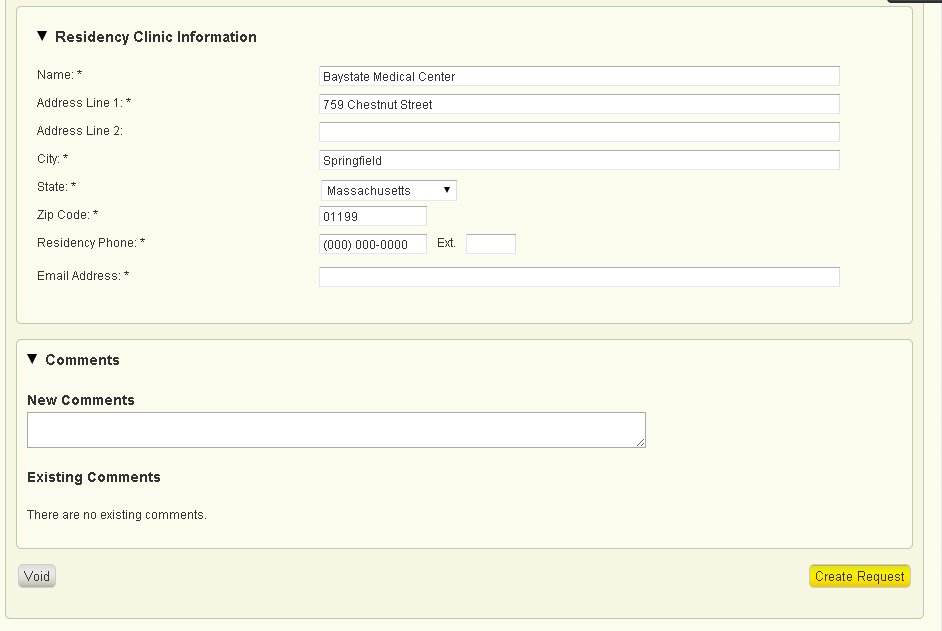Focus the empty Email Address field
Screen dimensions: 942x631
click(x=579, y=277)
